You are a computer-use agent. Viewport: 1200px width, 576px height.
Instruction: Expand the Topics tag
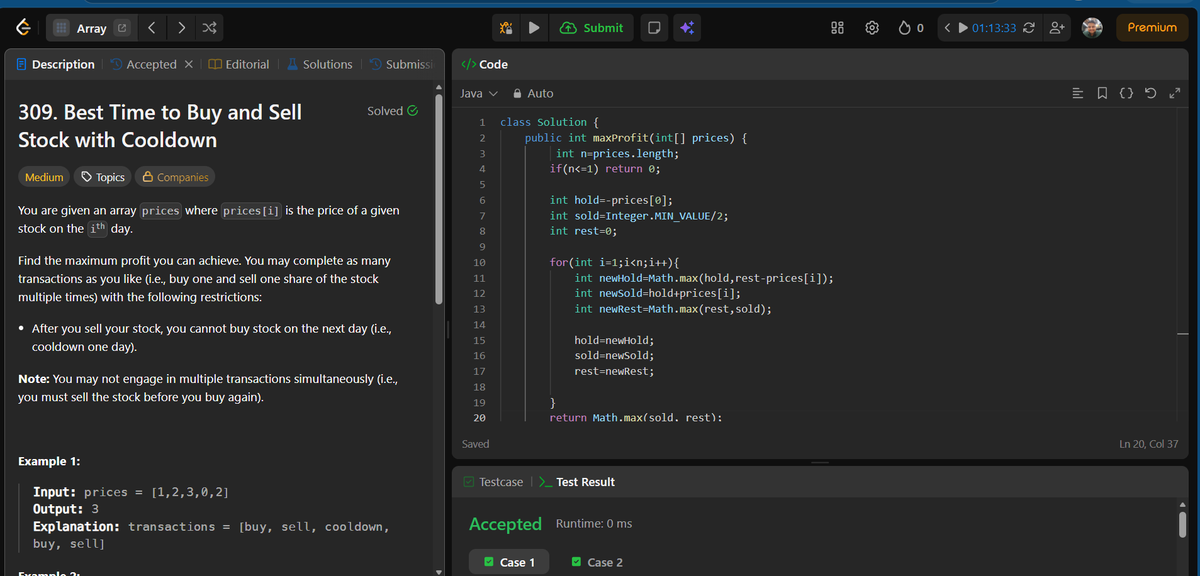pos(103,177)
